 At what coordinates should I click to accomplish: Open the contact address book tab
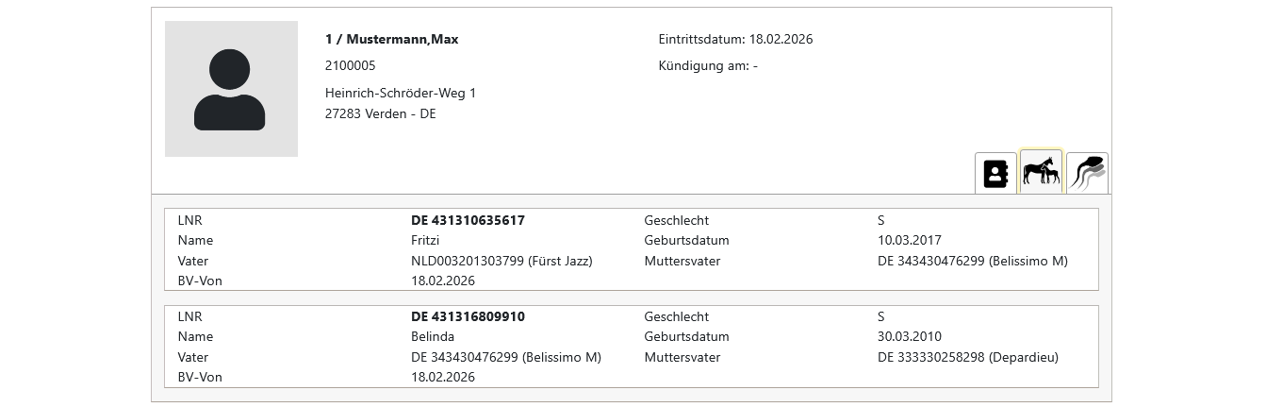click(995, 174)
